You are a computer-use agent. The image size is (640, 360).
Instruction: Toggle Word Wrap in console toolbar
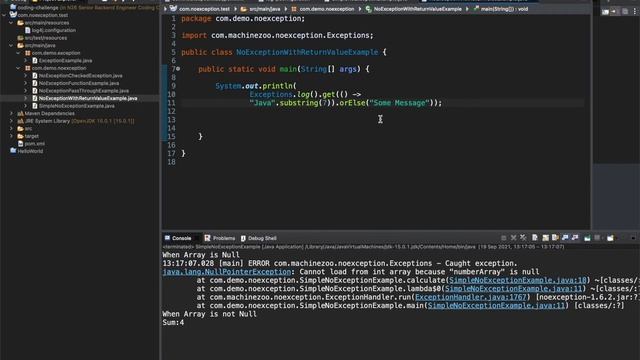pyautogui.click(x=555, y=238)
